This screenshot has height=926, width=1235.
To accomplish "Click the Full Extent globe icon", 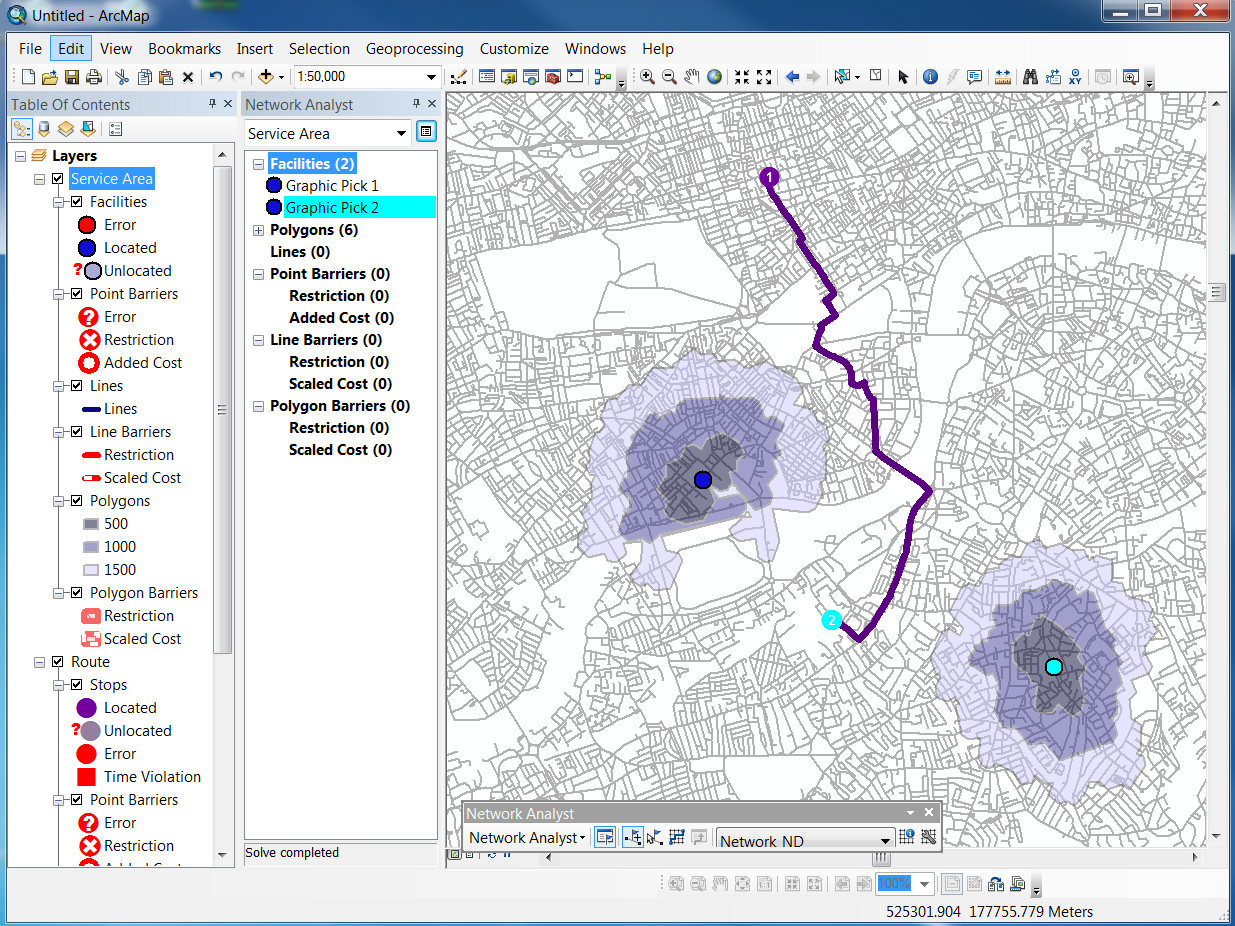I will (715, 77).
